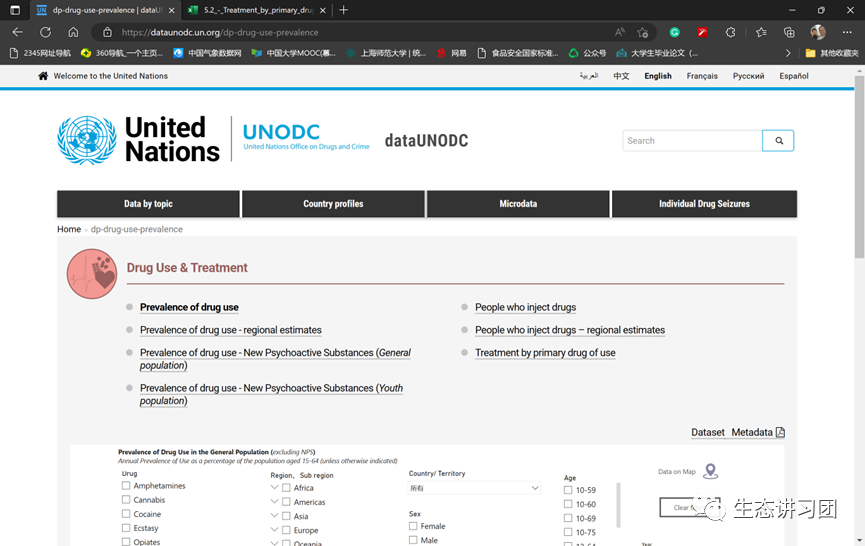Check the Africa region checkbox
The height and width of the screenshot is (546, 865).
coord(286,488)
